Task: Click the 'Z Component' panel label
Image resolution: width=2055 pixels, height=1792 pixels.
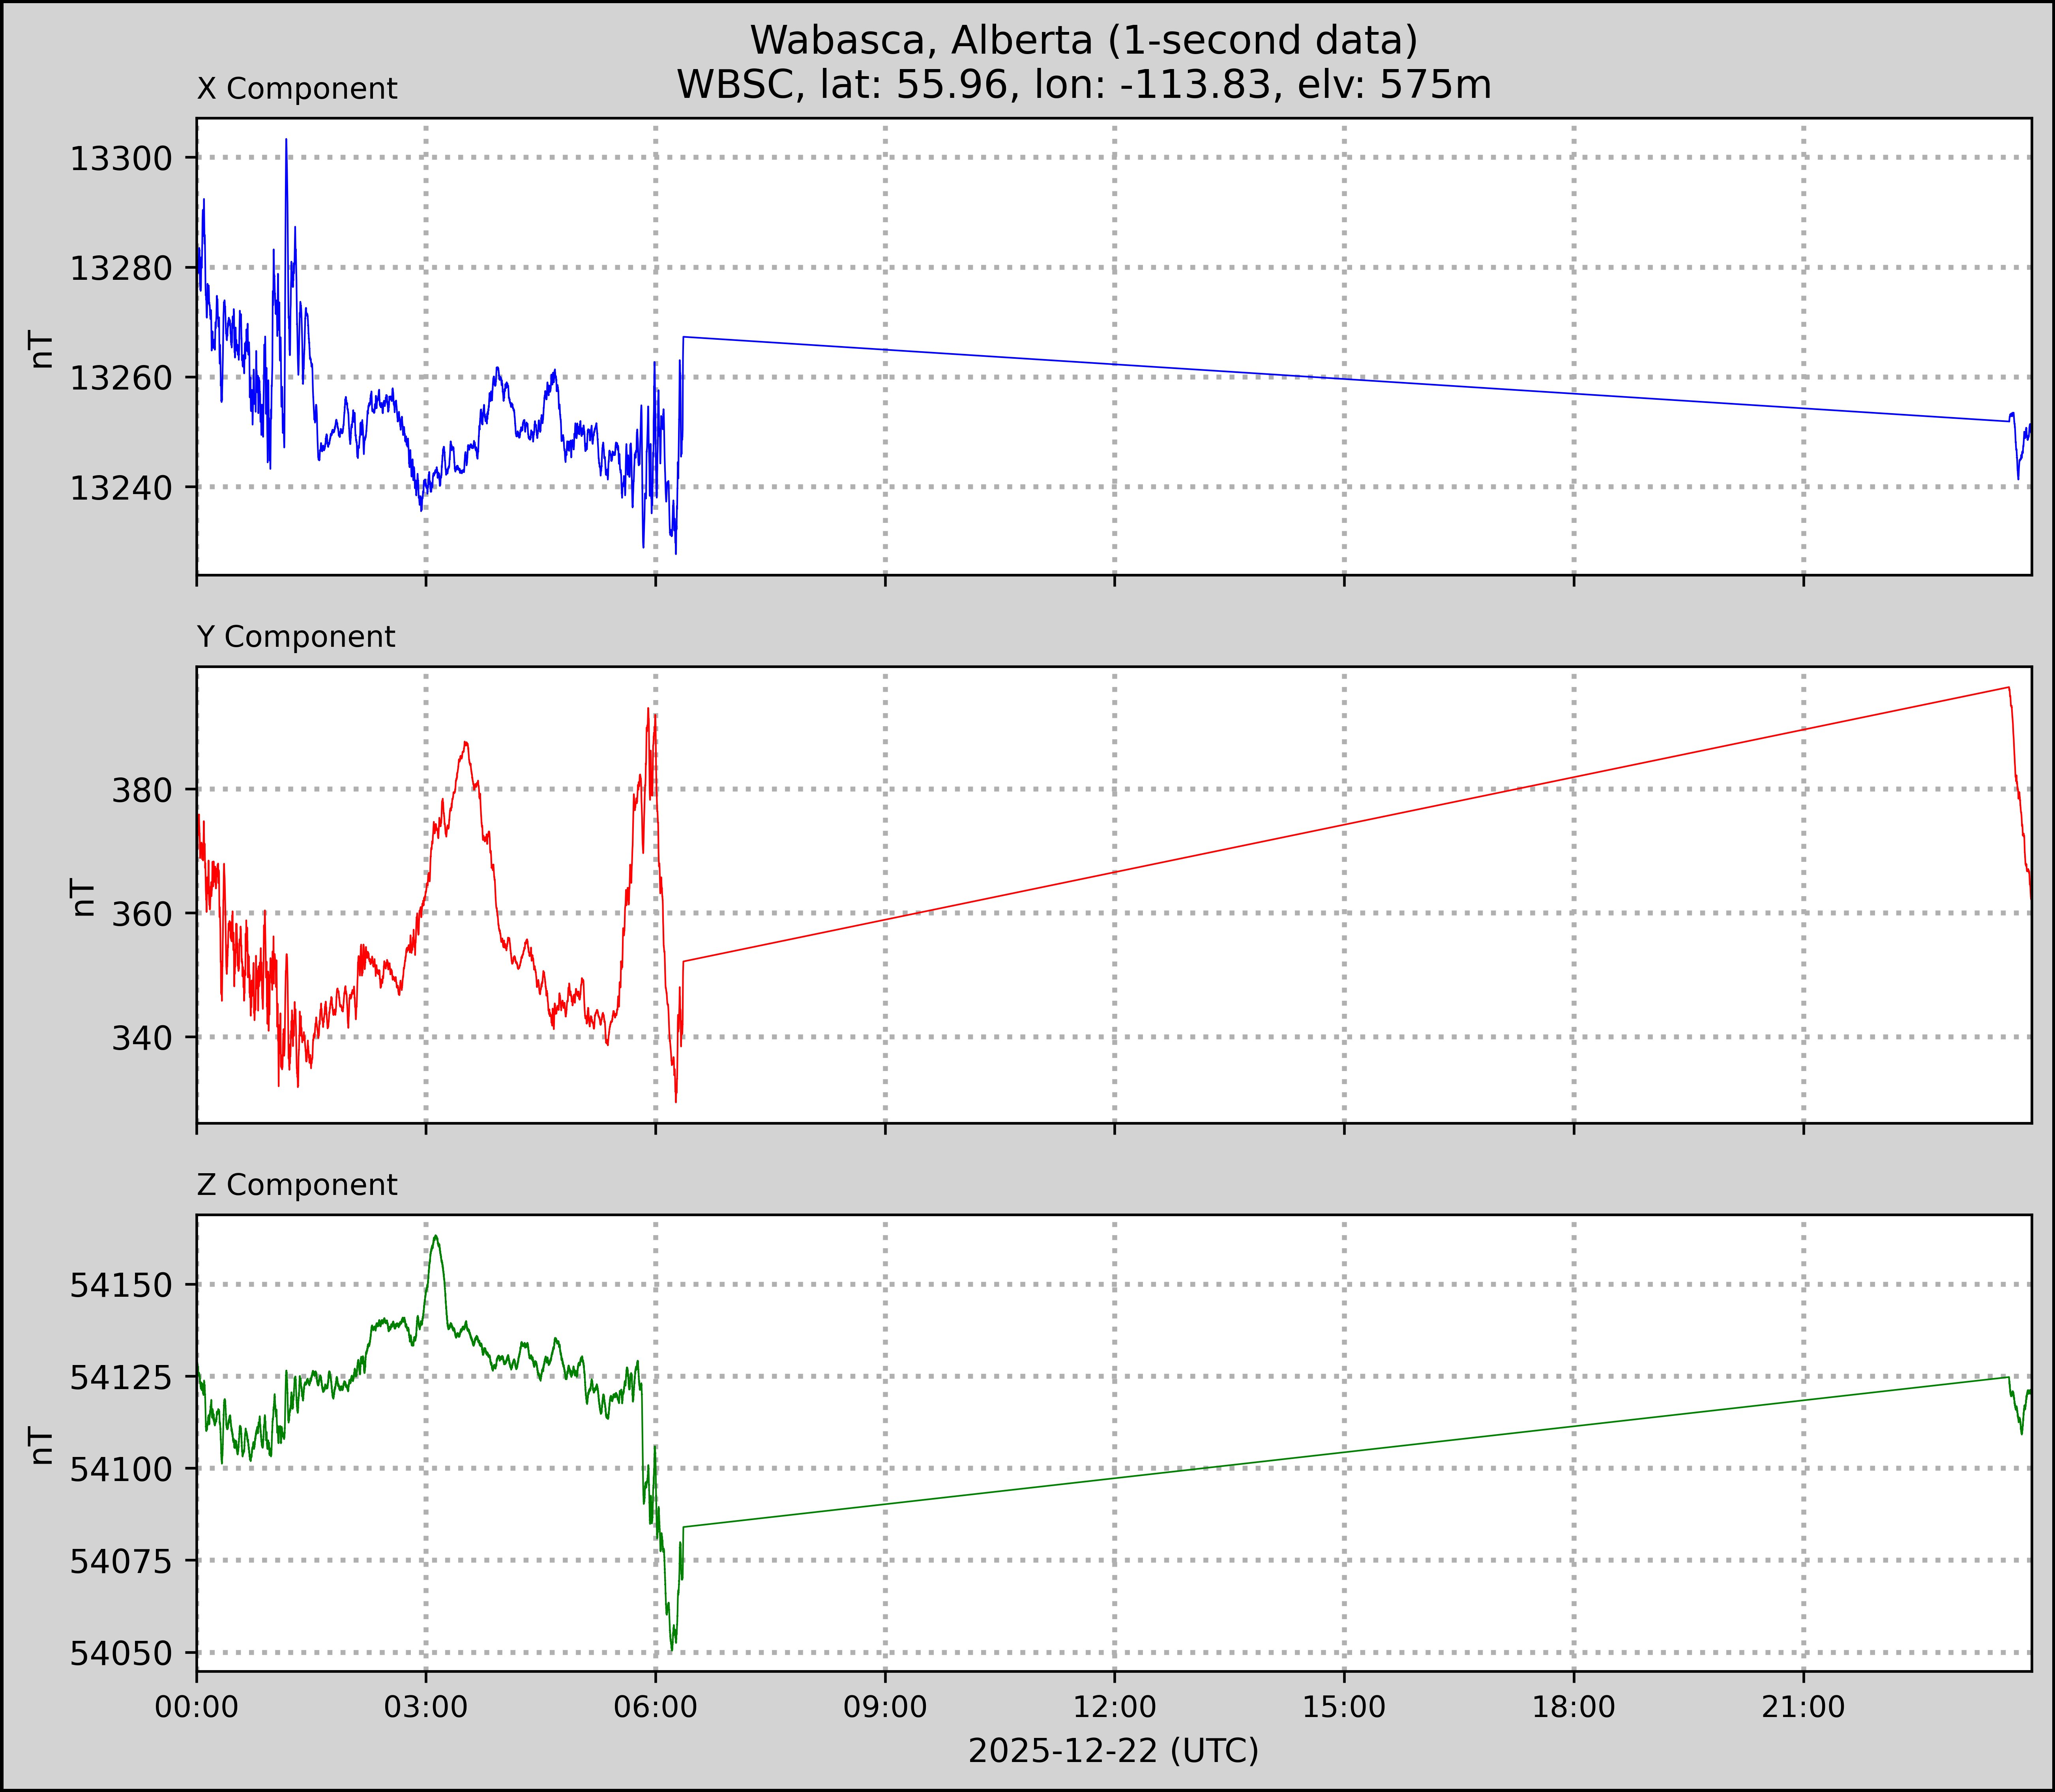Action: (x=297, y=1185)
